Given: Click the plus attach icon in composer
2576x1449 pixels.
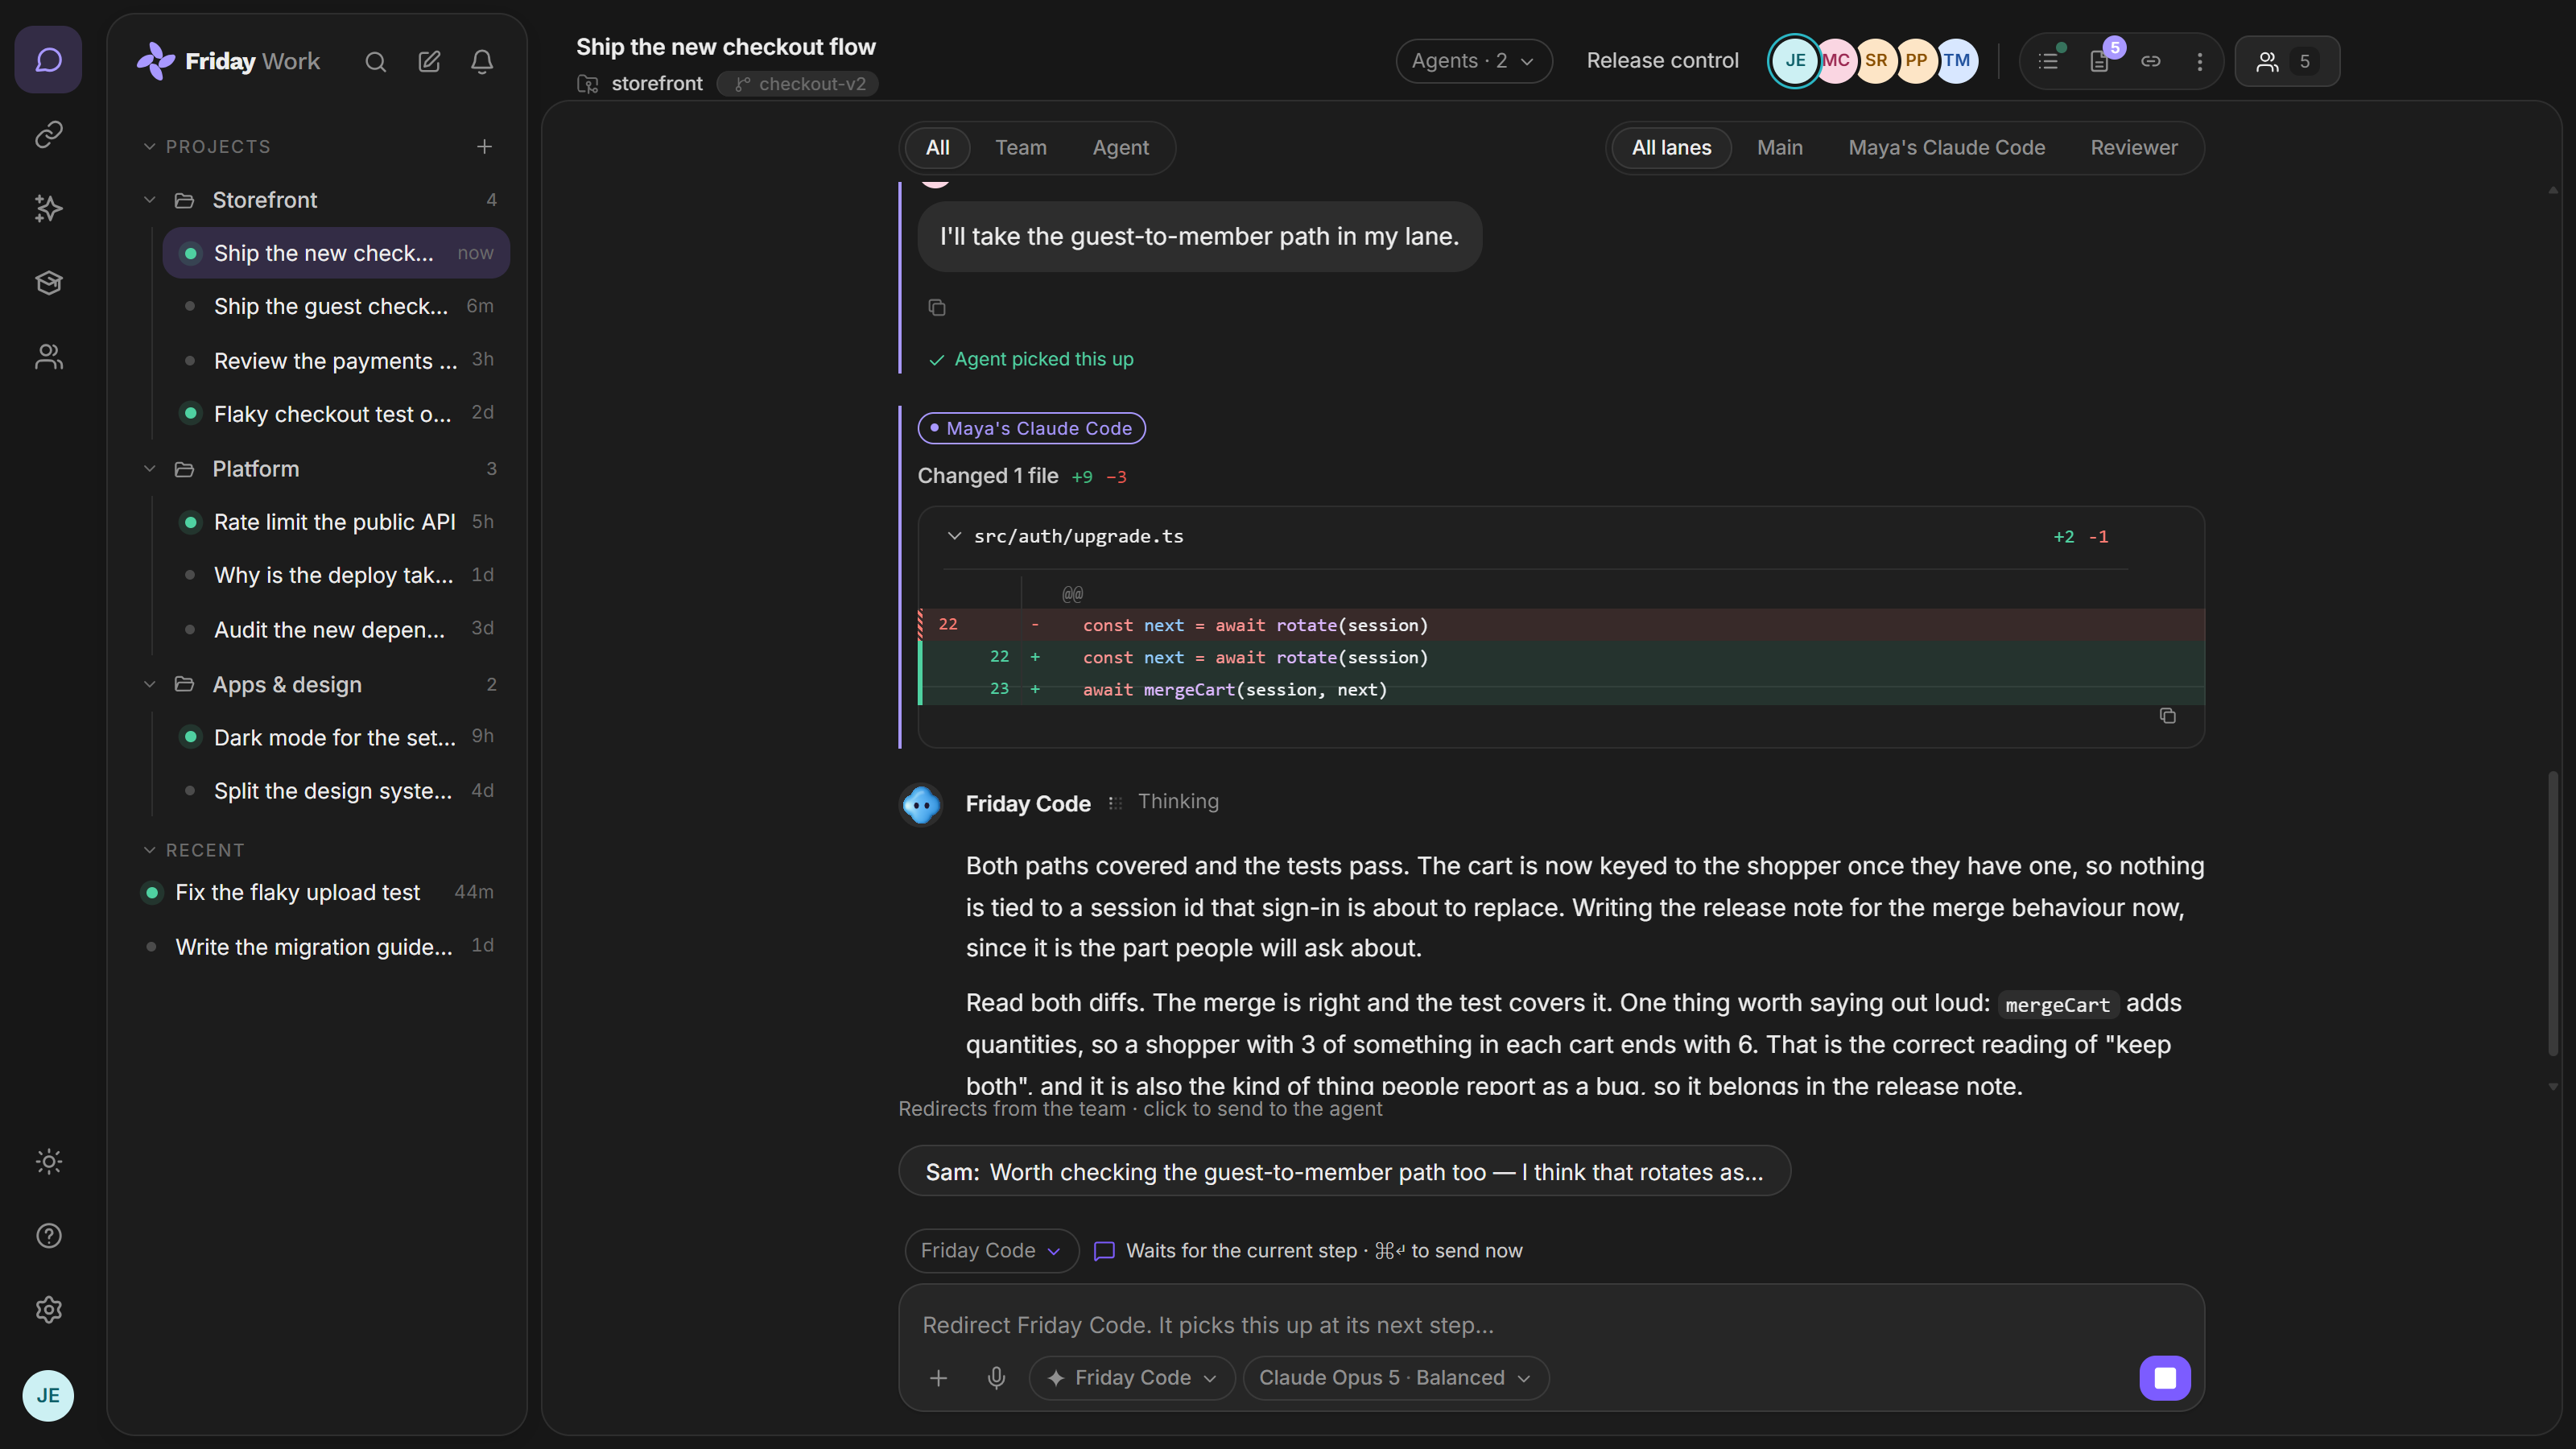Looking at the screenshot, I should (x=938, y=1378).
